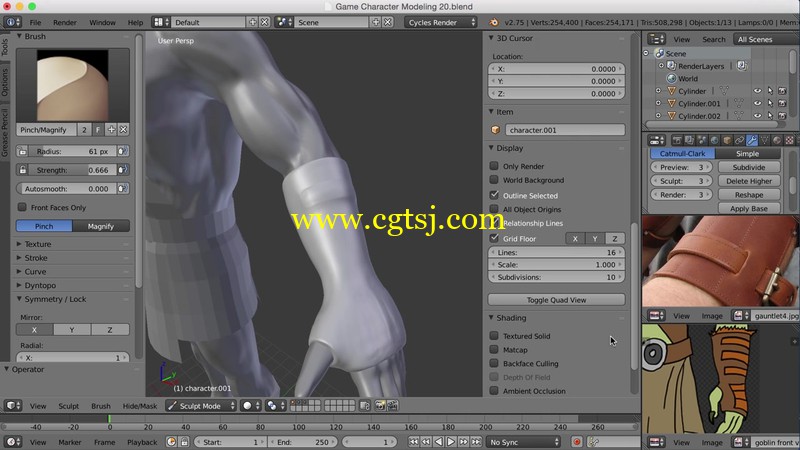800x450 pixels.
Task: Expand the Cylinder.002 tree item
Action: (x=658, y=116)
